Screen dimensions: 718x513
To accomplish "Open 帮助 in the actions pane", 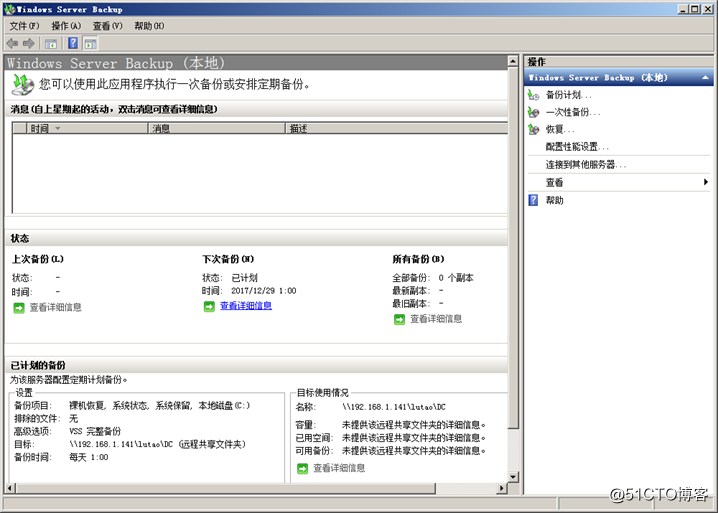I will coord(555,200).
